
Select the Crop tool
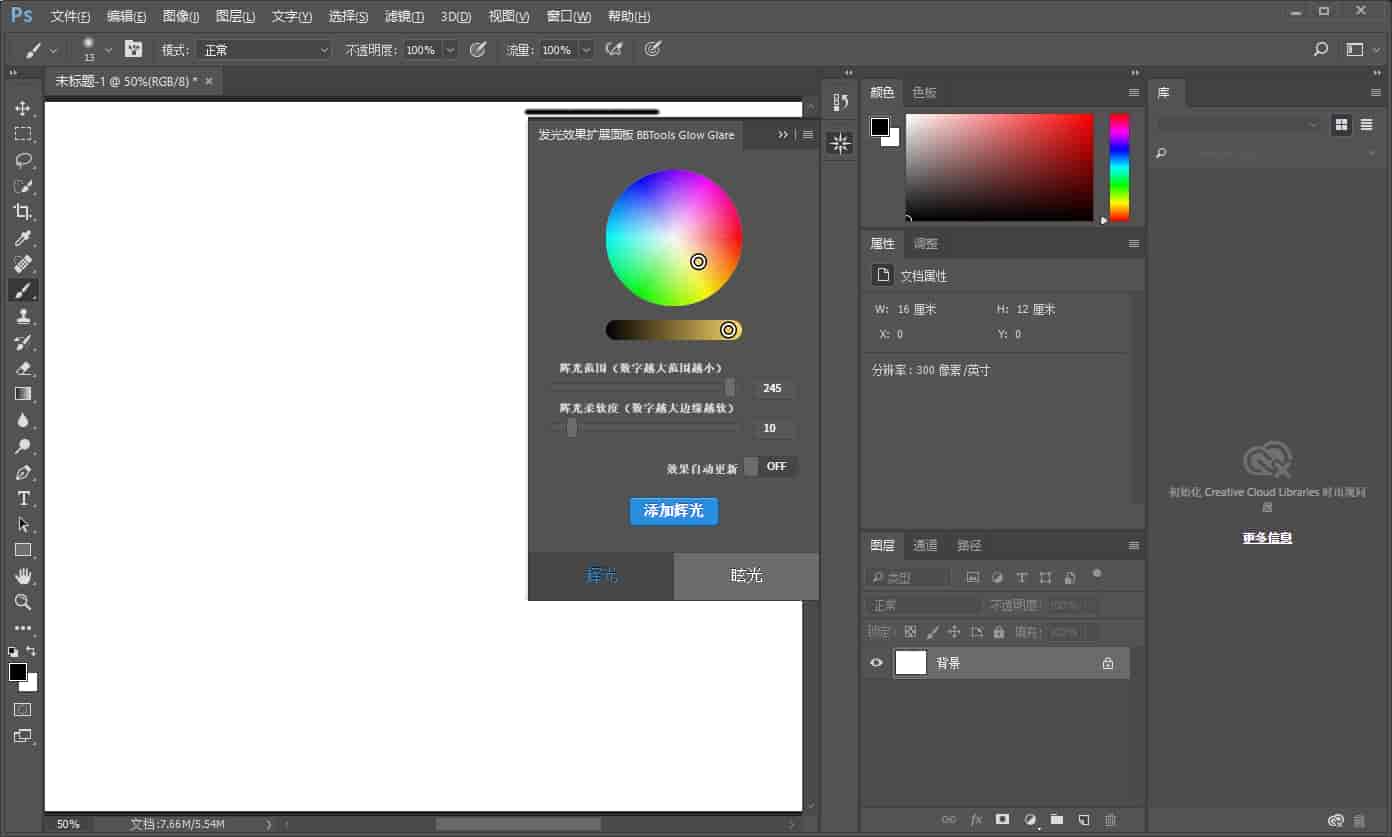23,212
